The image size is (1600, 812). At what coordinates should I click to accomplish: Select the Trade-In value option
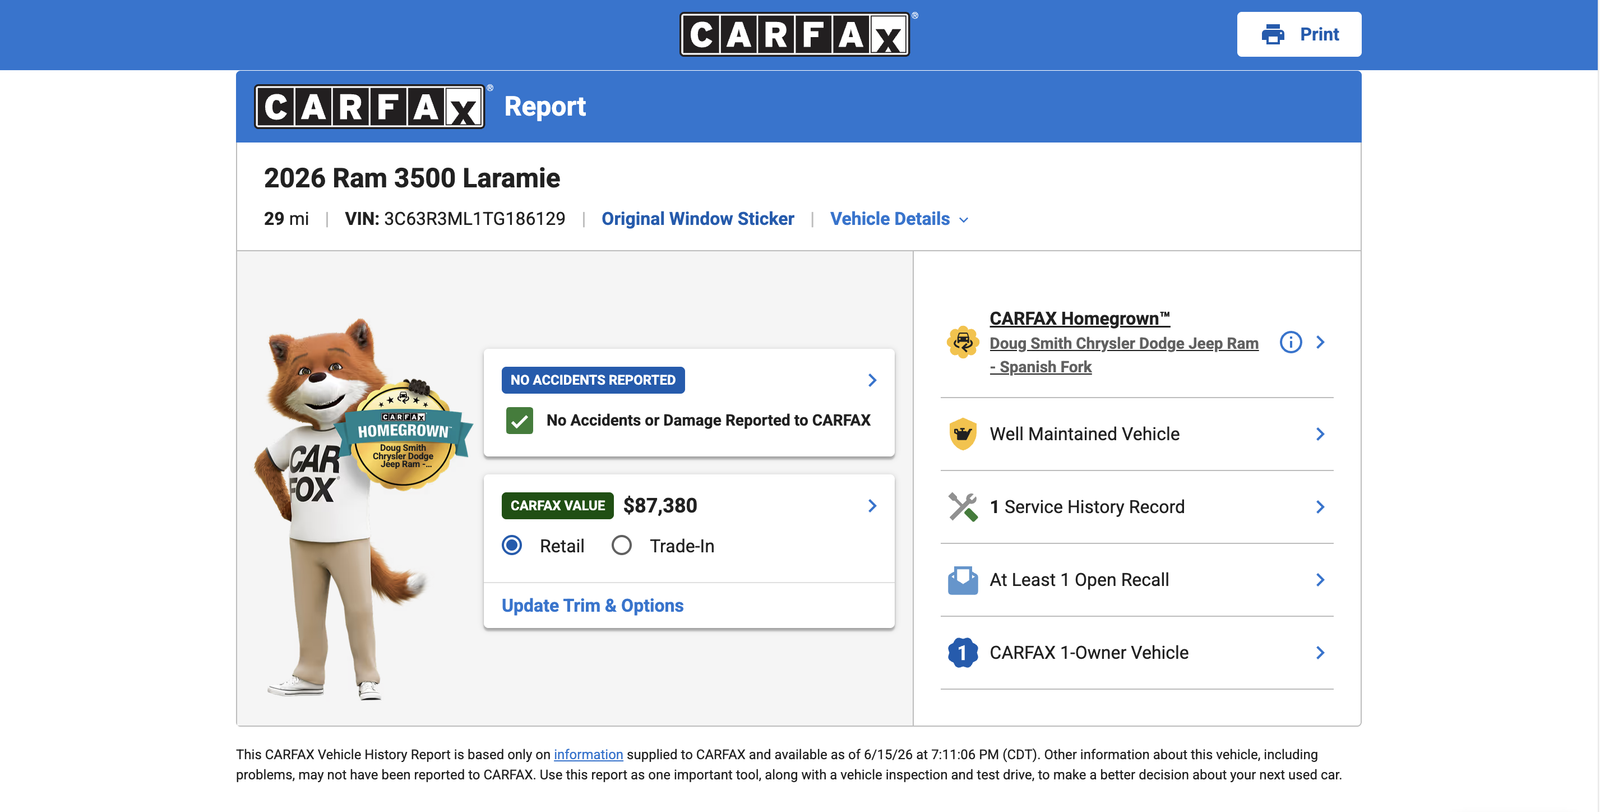pos(622,546)
